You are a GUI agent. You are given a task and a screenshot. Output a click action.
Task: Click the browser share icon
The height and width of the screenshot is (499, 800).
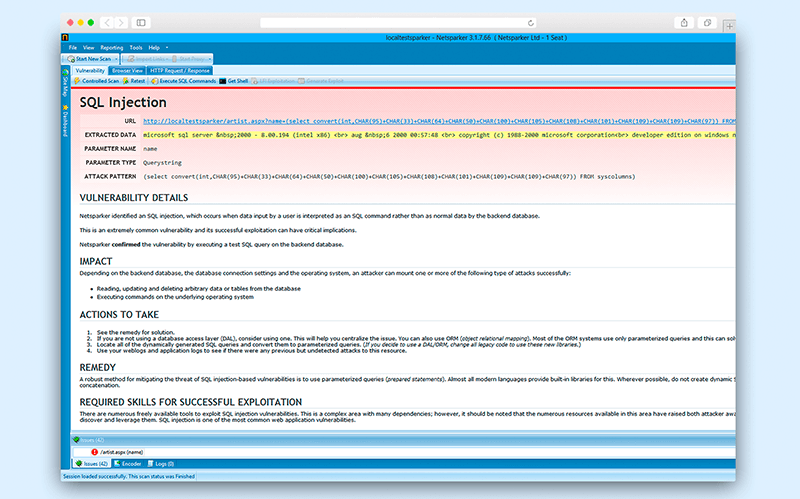(684, 22)
